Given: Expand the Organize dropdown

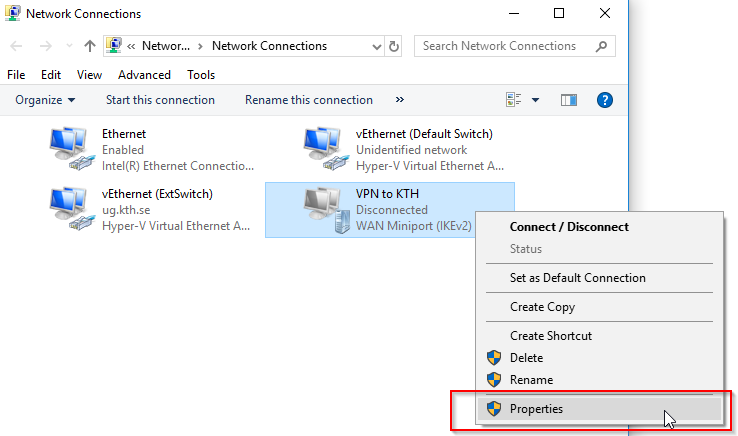Looking at the screenshot, I should (x=45, y=100).
